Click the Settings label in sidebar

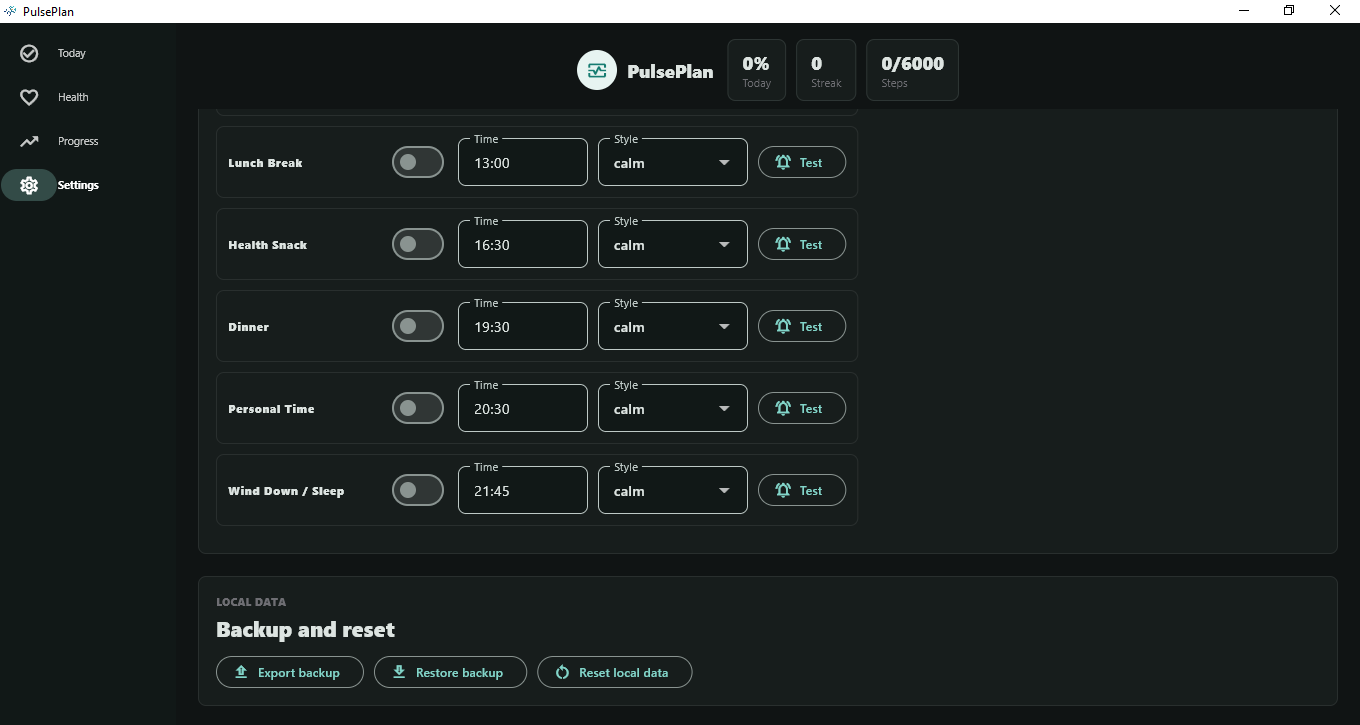[x=78, y=185]
